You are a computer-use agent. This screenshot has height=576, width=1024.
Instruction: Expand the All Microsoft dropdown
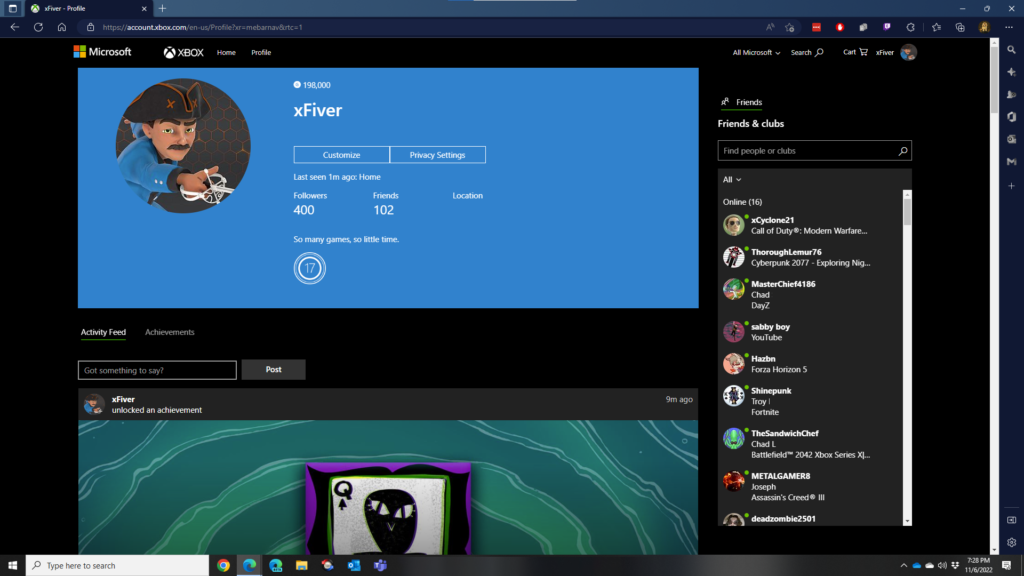click(756, 52)
